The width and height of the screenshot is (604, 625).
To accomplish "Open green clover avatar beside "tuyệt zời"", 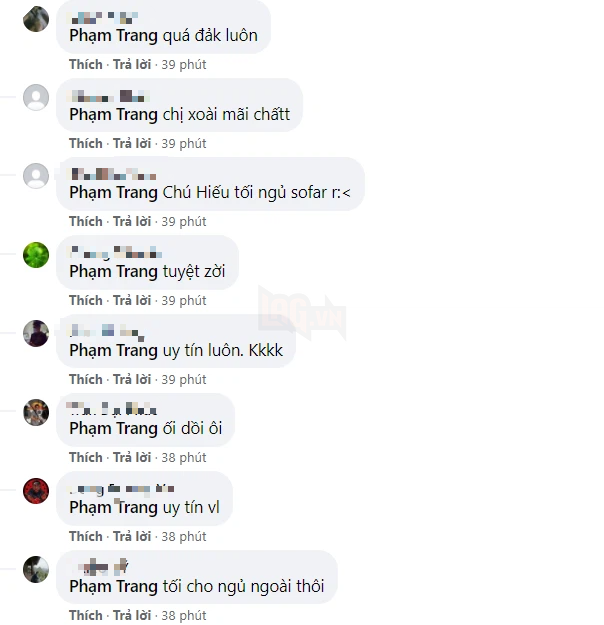I will (x=36, y=255).
